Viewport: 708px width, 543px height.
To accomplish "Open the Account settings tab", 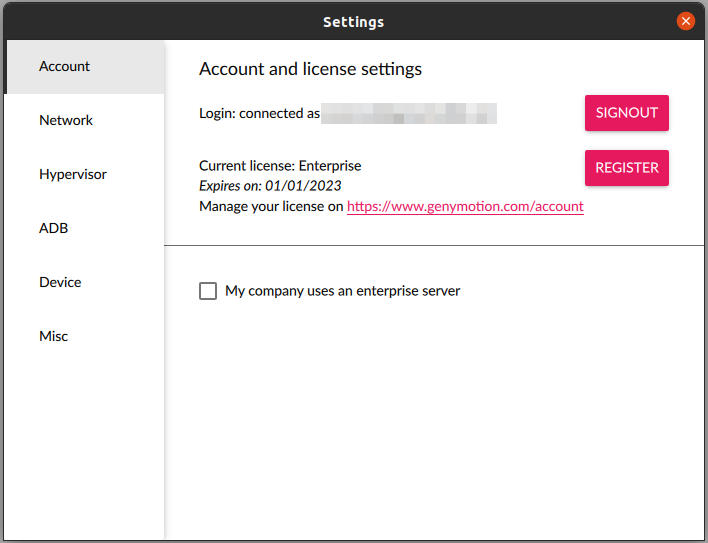I will tap(65, 67).
